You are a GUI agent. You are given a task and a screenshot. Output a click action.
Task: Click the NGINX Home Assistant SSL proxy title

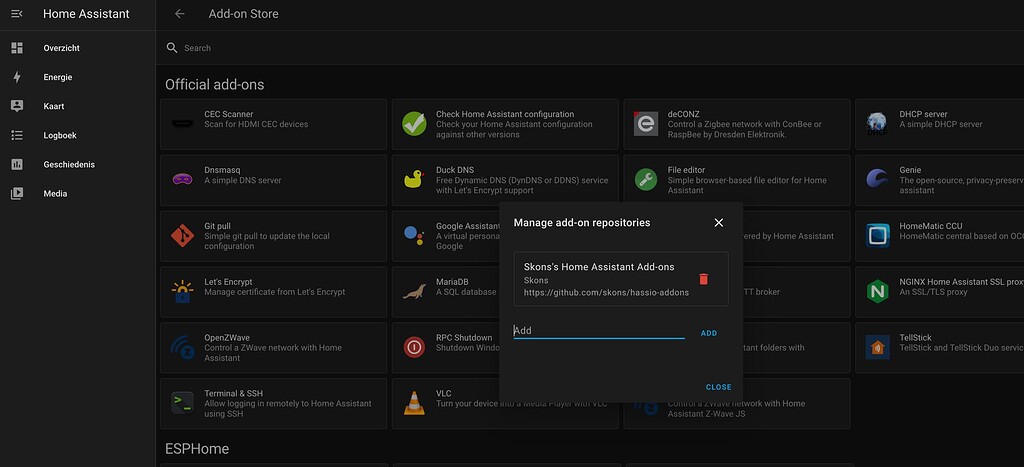961,282
